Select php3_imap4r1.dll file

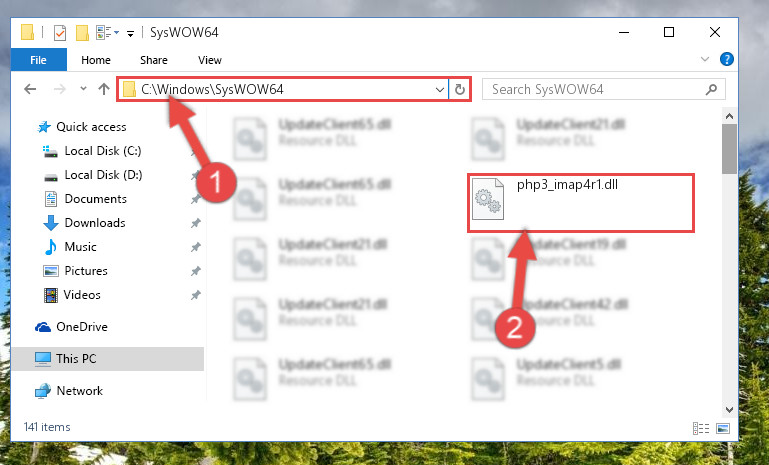coord(581,203)
